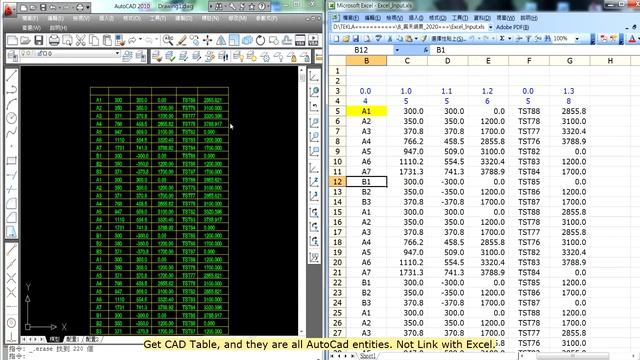Select the Sheet1 tab in Excel
This screenshot has height=360, width=640.
(x=367, y=356)
